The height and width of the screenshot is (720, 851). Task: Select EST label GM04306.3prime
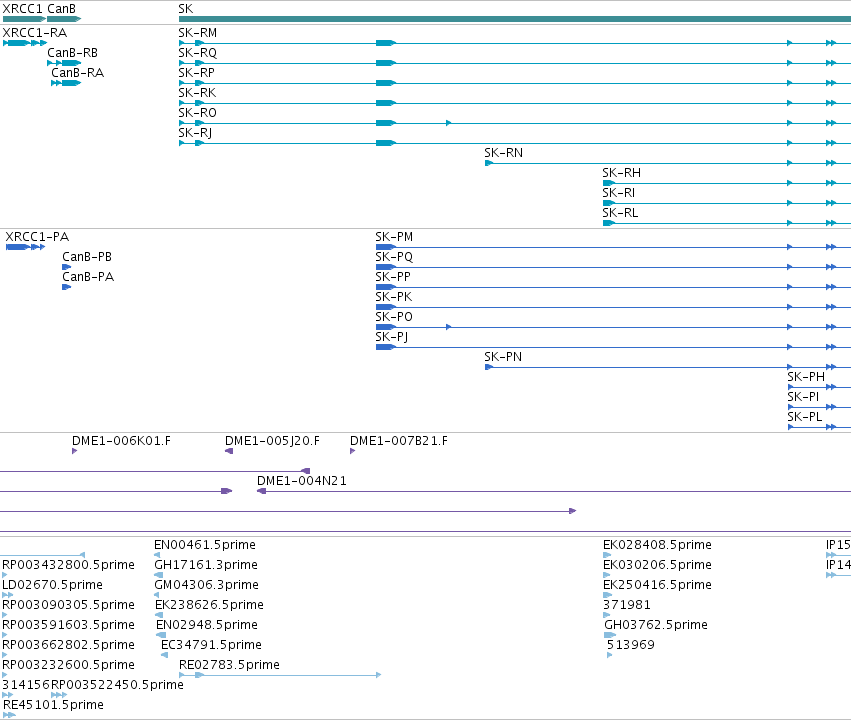(x=206, y=585)
